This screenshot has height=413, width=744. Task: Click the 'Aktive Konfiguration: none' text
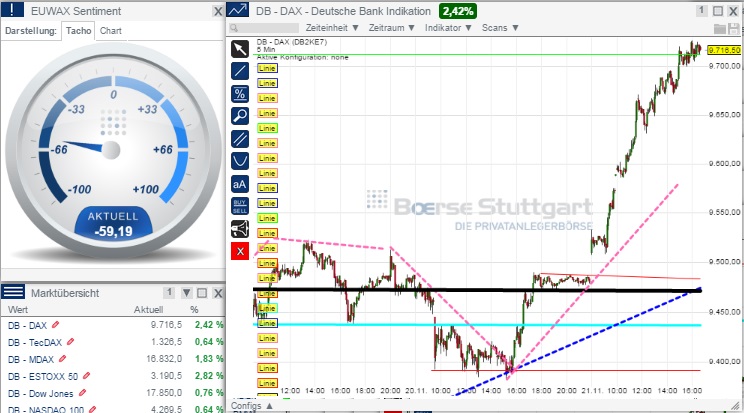[303, 57]
